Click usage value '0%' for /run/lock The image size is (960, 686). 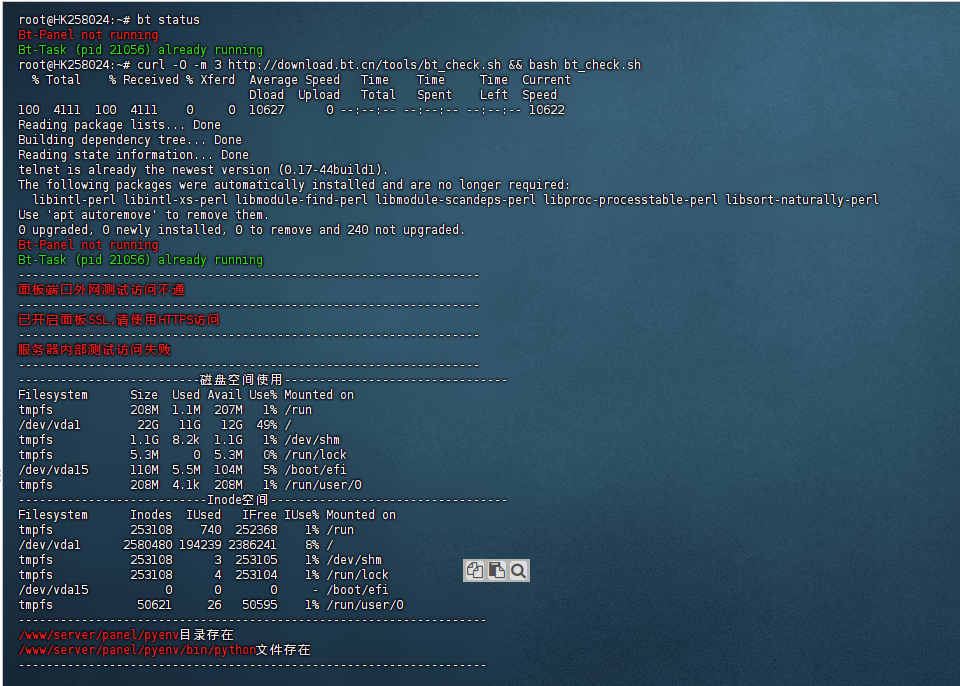click(270, 455)
